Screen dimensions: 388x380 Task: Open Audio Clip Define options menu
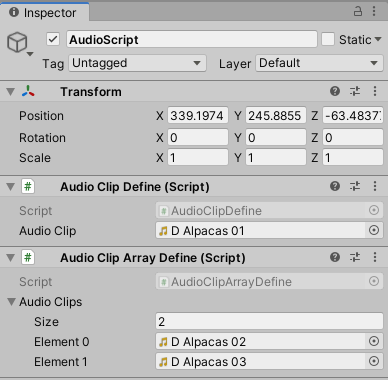click(x=375, y=186)
